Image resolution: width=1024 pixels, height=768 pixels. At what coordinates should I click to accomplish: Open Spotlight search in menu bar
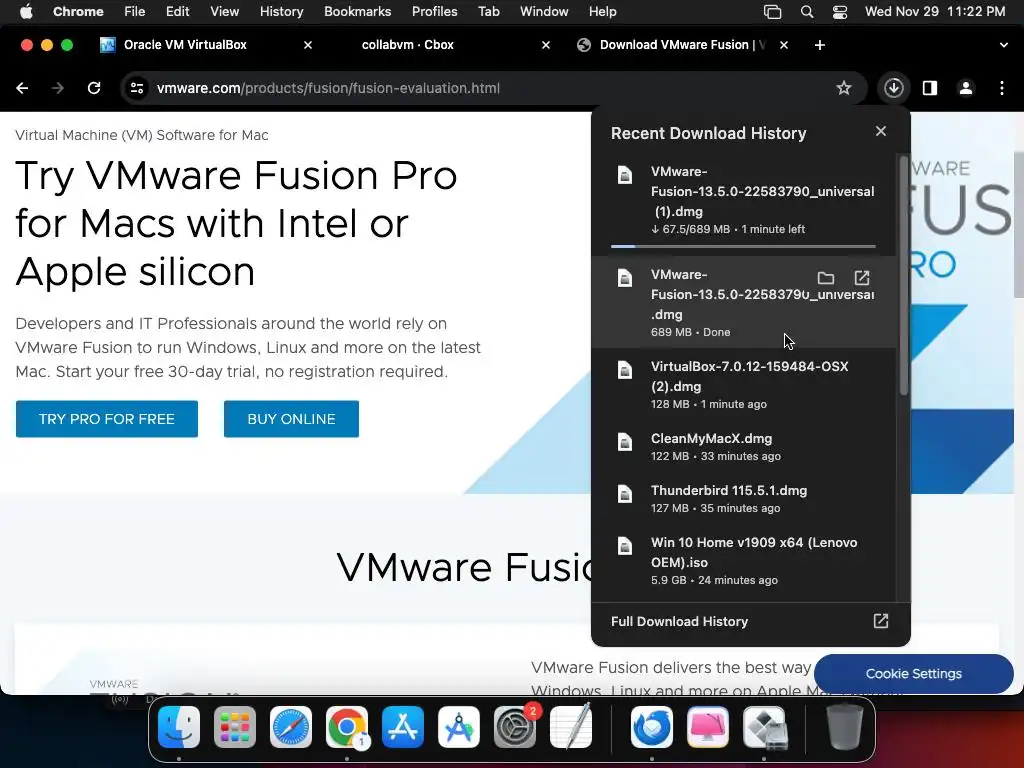point(807,12)
